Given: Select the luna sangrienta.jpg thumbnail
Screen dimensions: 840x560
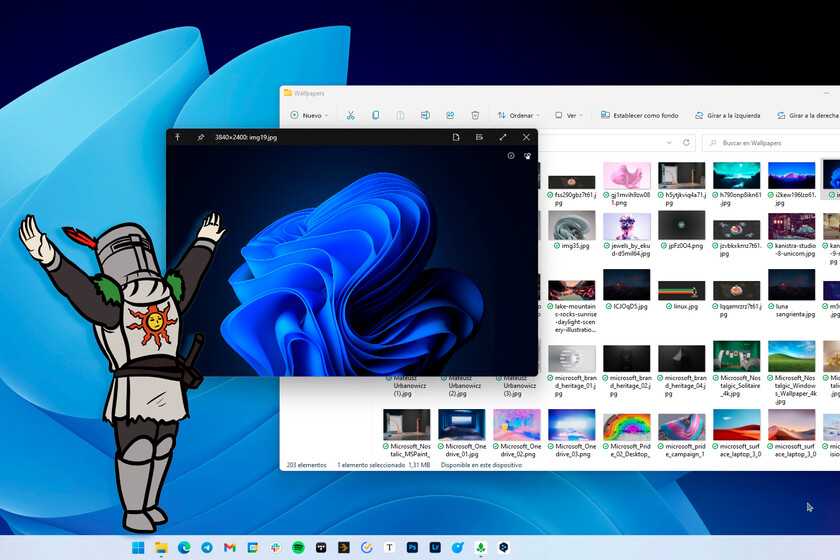Looking at the screenshot, I should coord(791,285).
